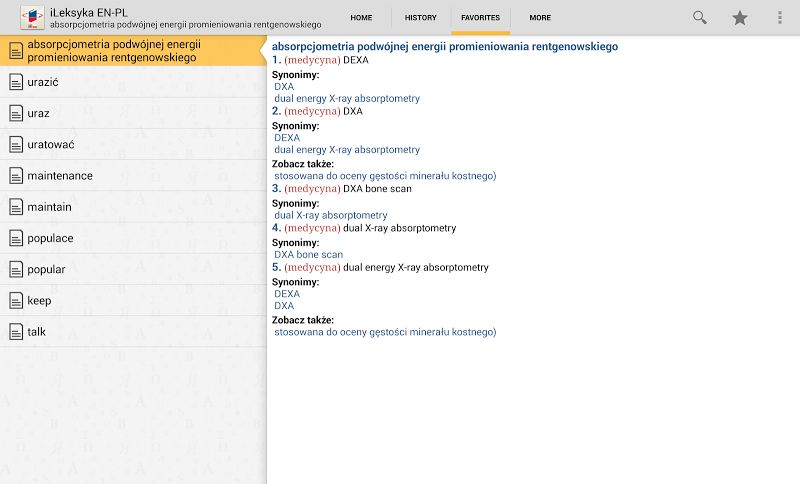The width and height of the screenshot is (800, 484).
Task: Open the HISTORY tab
Action: click(x=420, y=18)
